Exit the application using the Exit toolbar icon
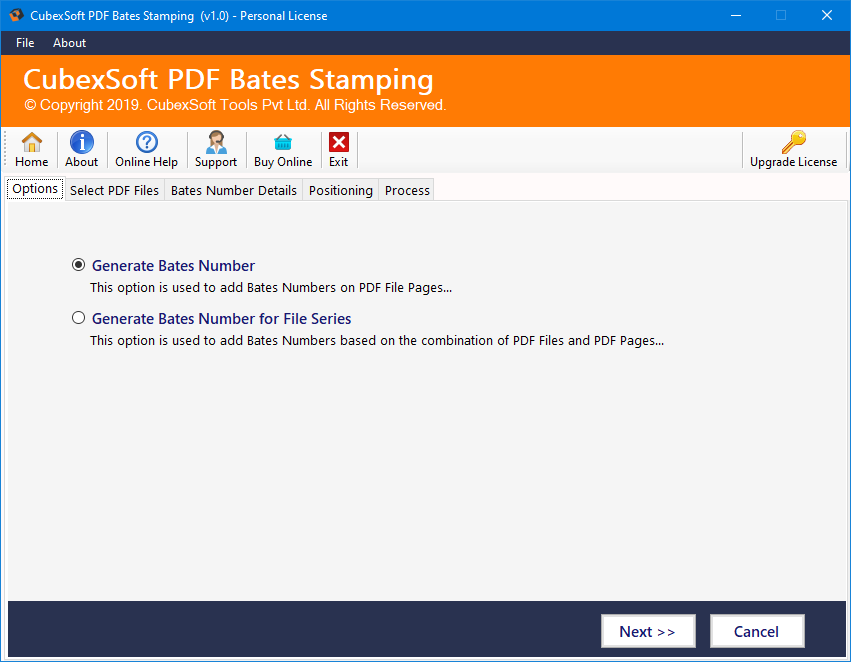 click(x=338, y=148)
